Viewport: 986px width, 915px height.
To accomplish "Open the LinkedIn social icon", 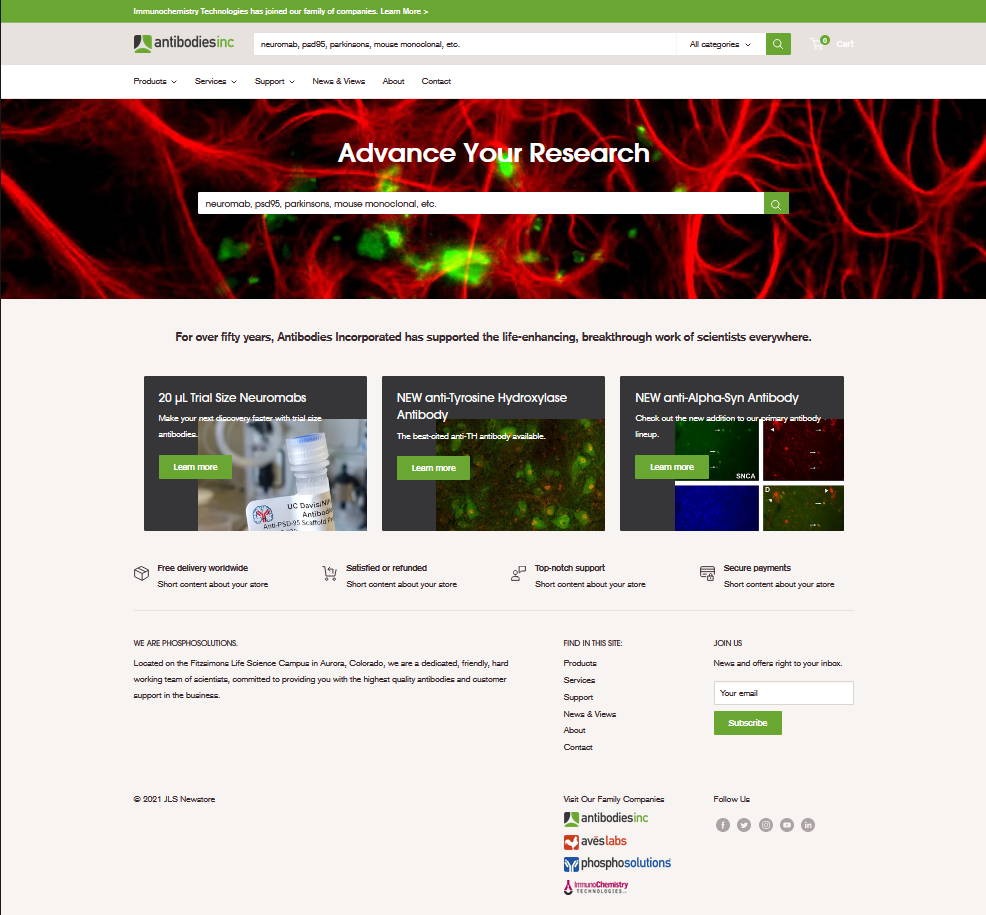I will (x=808, y=825).
